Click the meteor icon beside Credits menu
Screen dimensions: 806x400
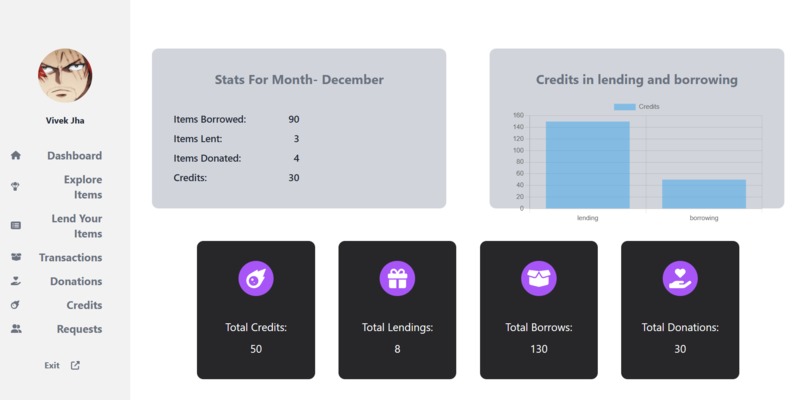pyautogui.click(x=15, y=305)
